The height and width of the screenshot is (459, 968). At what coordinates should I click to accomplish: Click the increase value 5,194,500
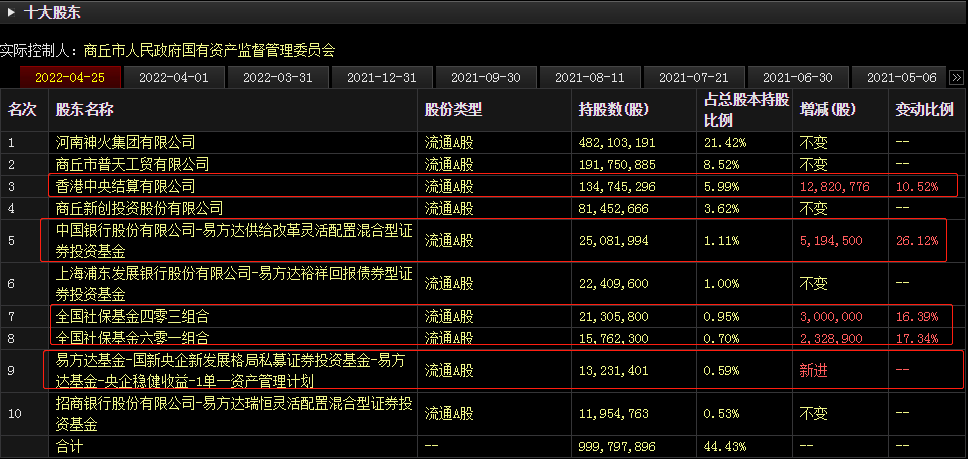831,241
